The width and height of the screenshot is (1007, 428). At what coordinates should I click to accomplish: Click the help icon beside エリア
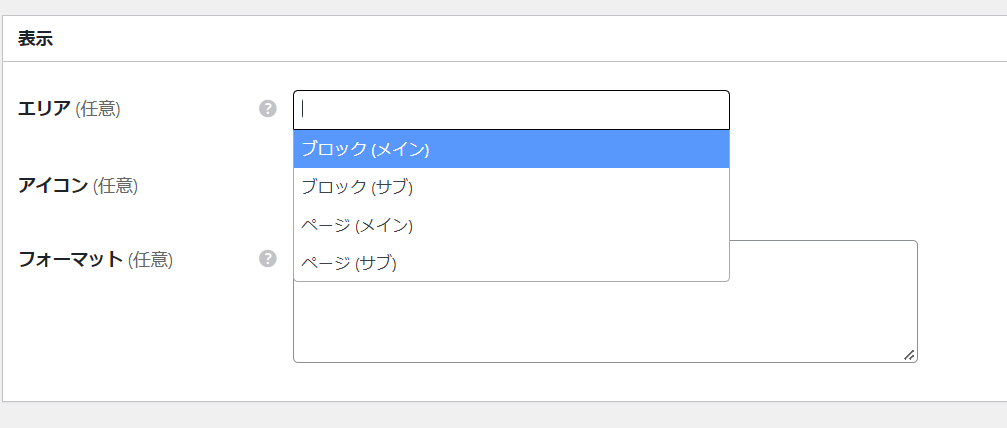pyautogui.click(x=267, y=109)
